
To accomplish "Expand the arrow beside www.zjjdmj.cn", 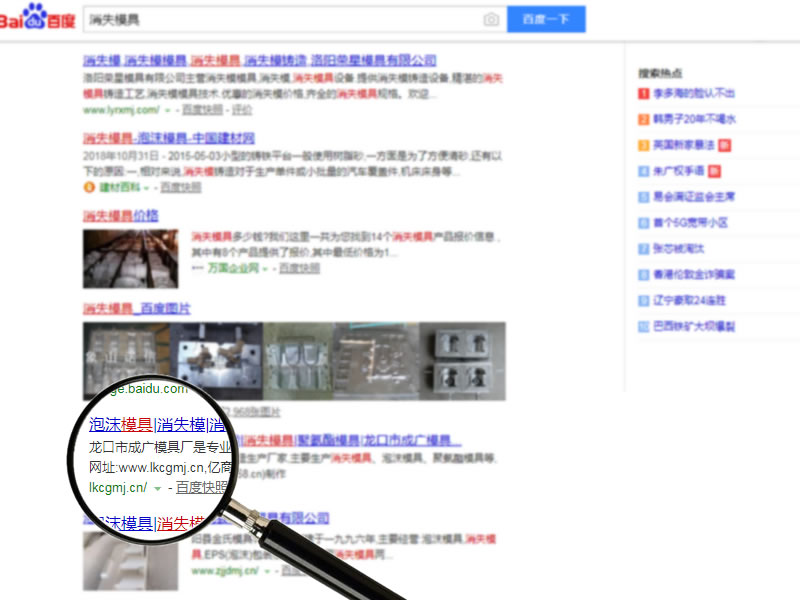I will tap(266, 571).
